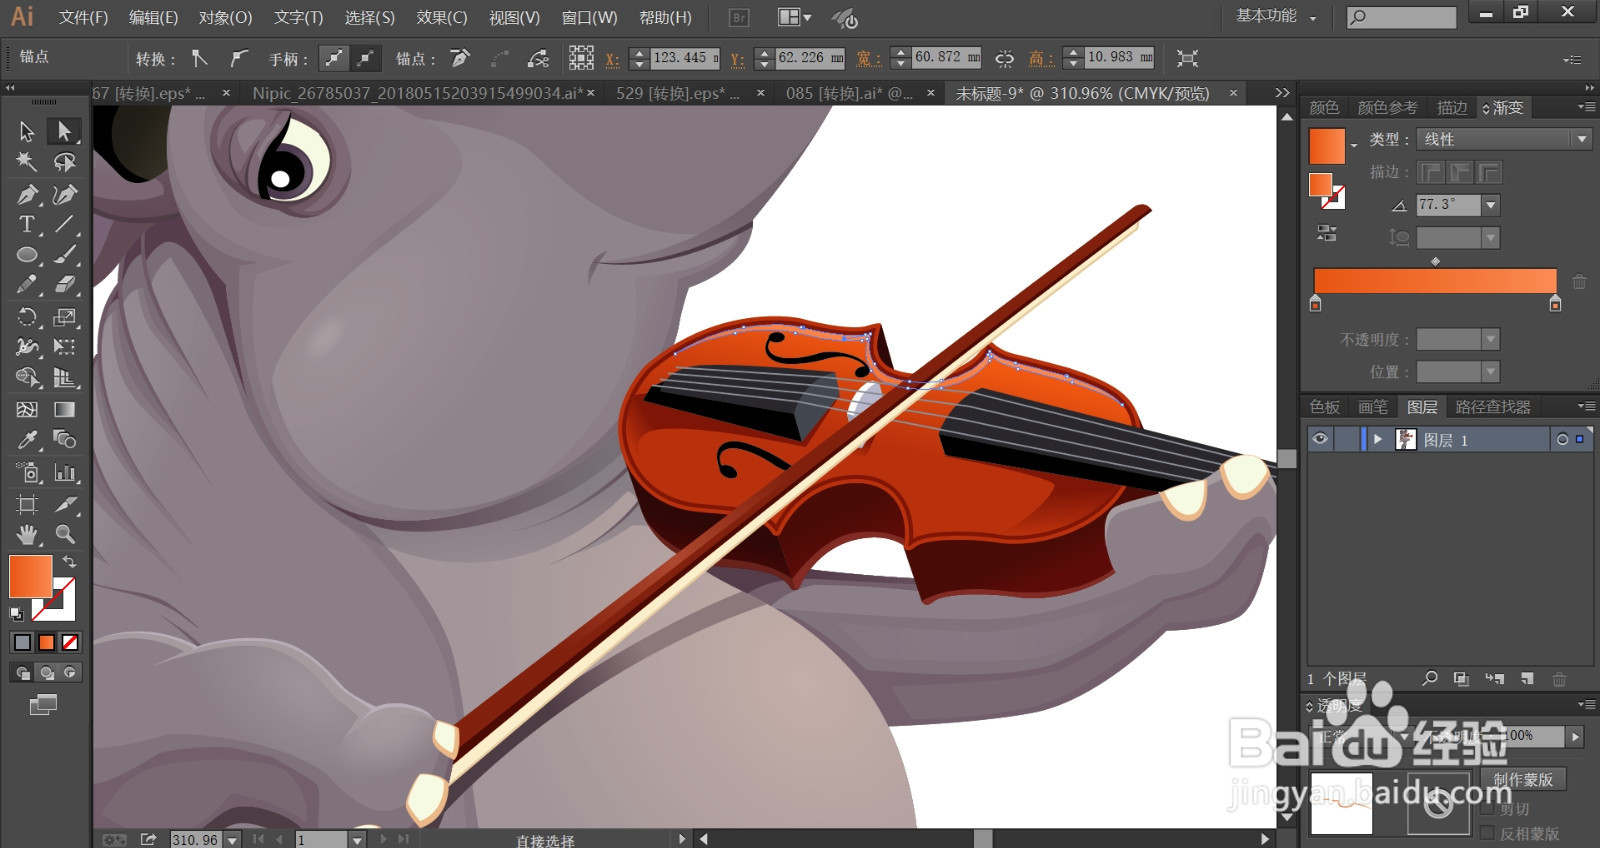
Task: Select the Hand tool
Action: [x=27, y=534]
